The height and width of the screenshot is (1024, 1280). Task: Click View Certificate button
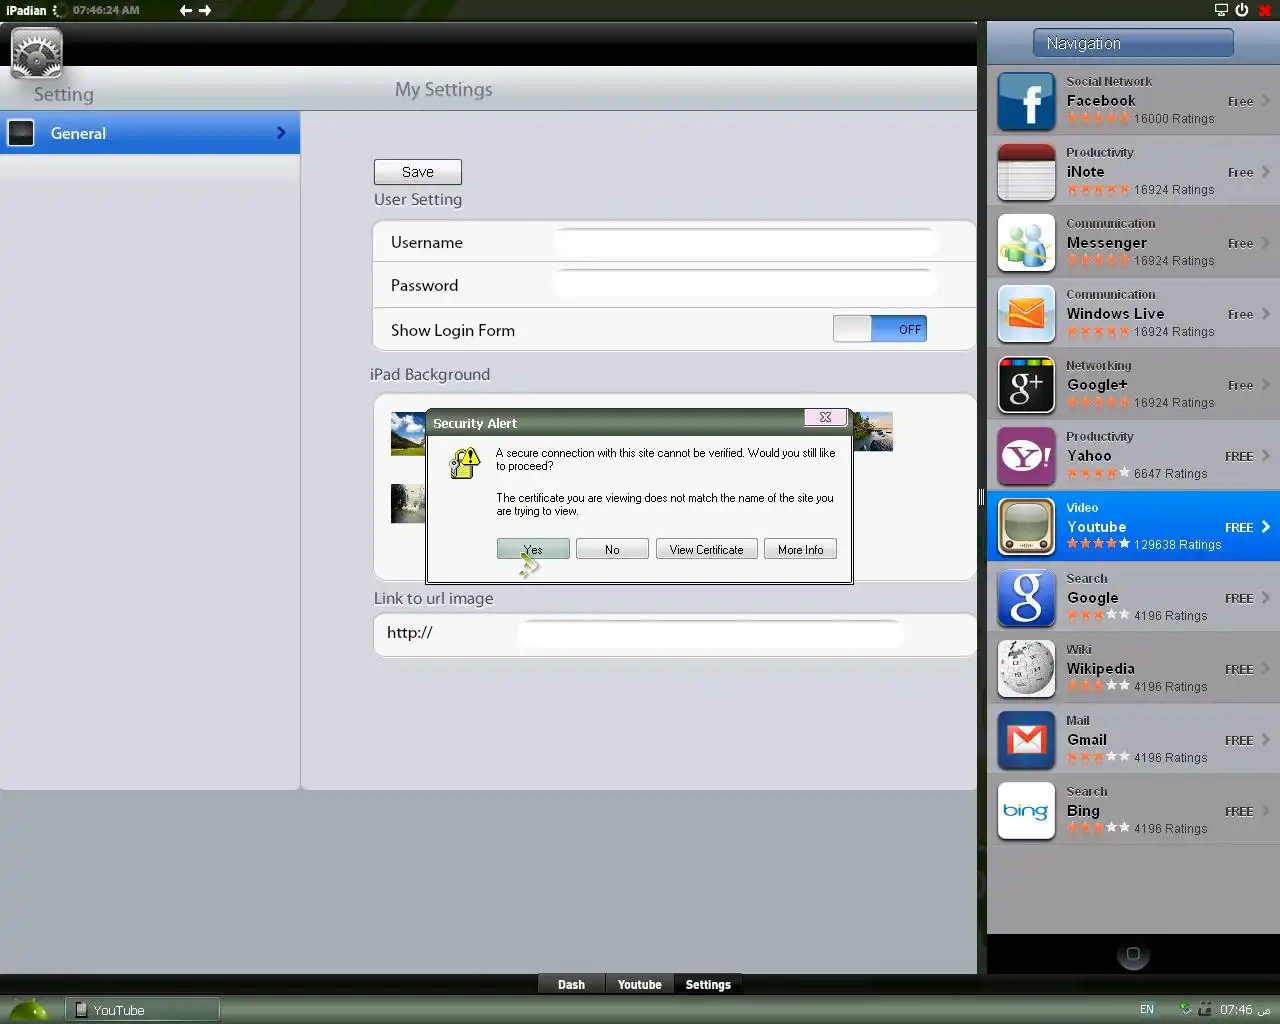pos(706,549)
